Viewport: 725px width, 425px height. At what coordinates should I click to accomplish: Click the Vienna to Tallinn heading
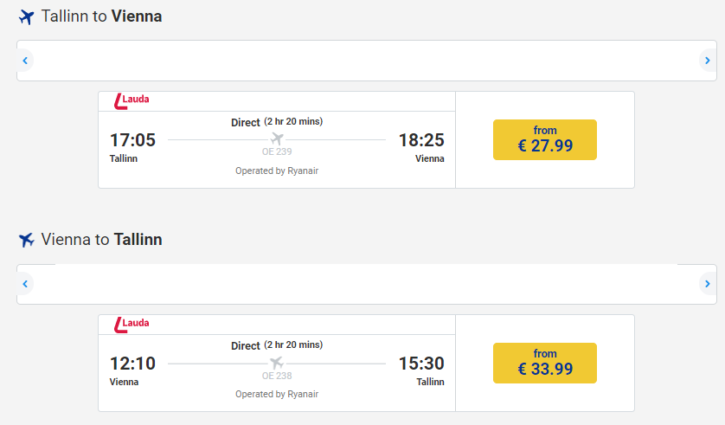102,240
